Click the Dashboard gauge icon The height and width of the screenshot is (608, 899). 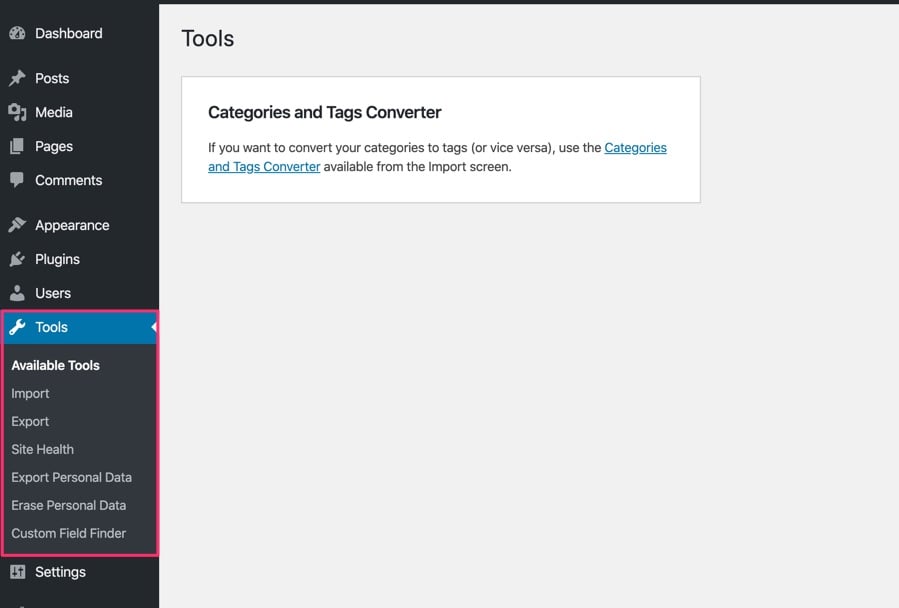[x=17, y=33]
